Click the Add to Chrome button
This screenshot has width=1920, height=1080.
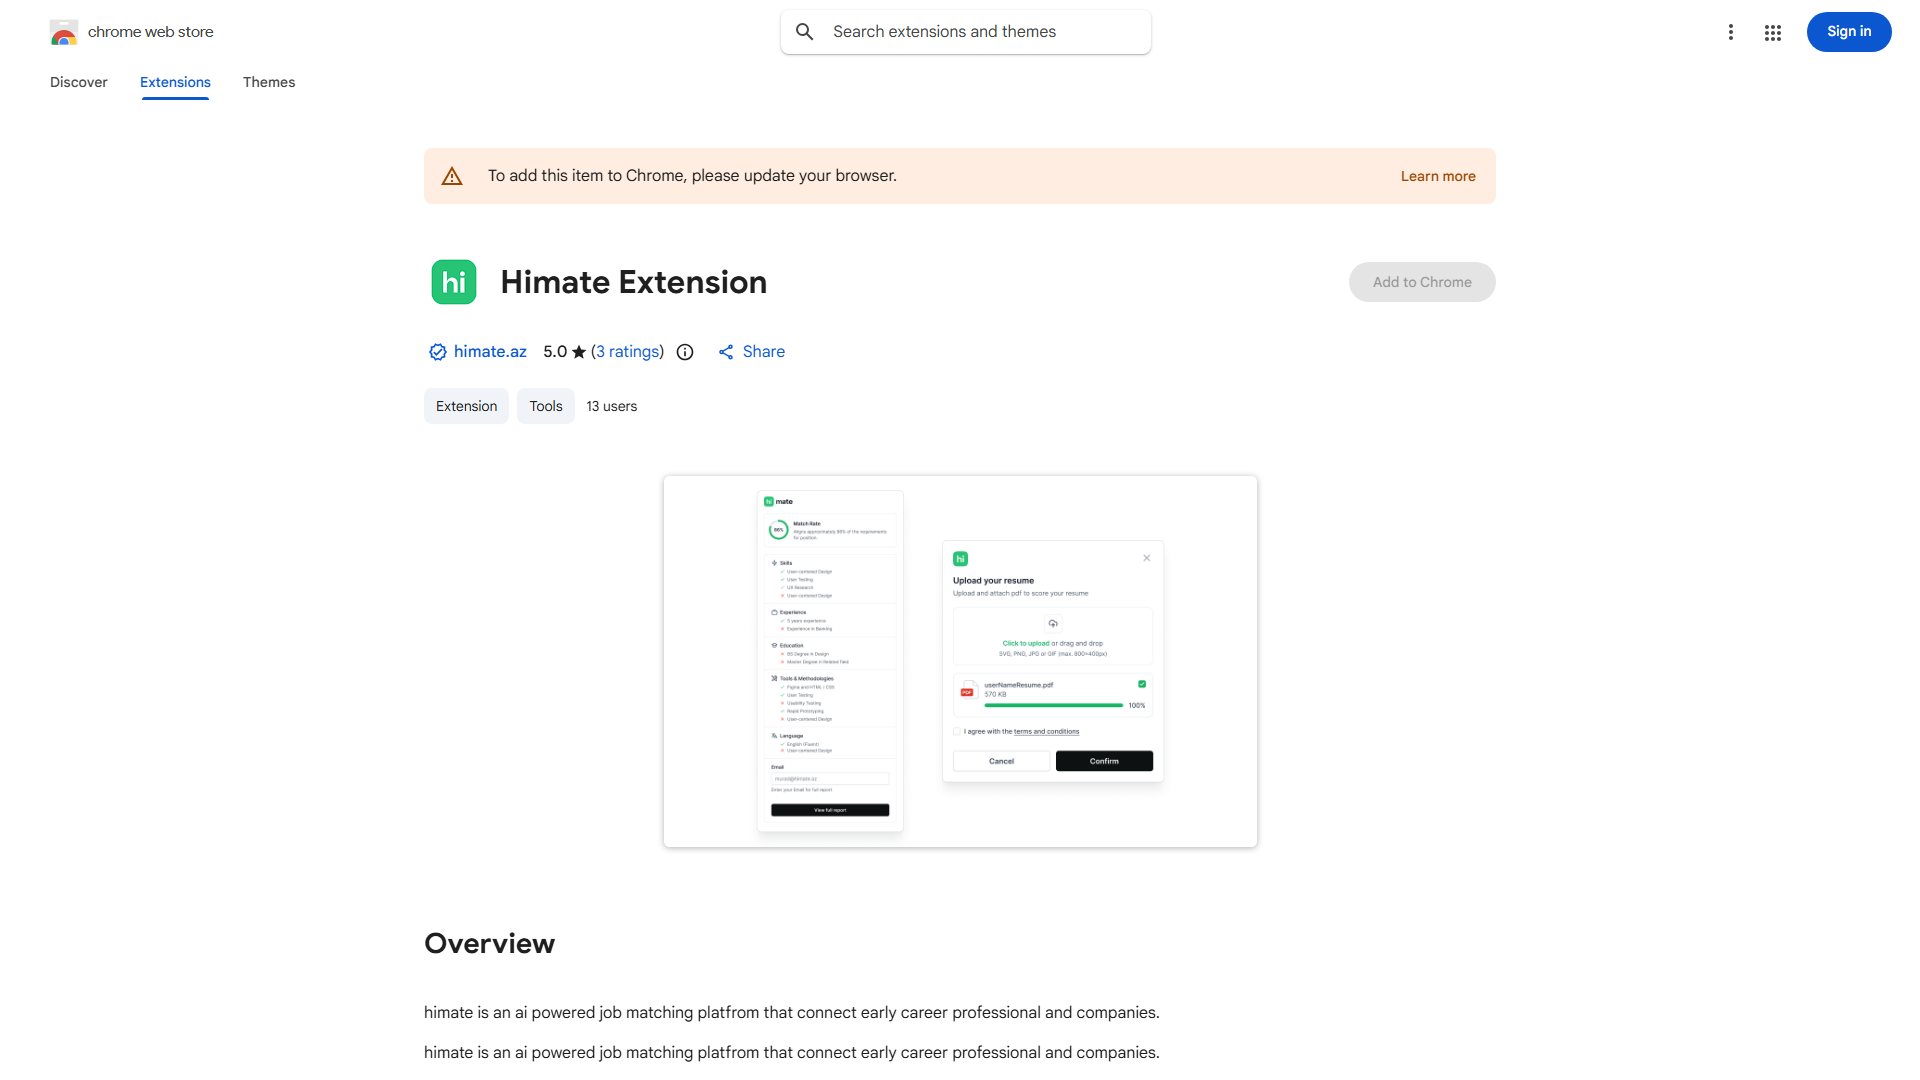tap(1421, 281)
